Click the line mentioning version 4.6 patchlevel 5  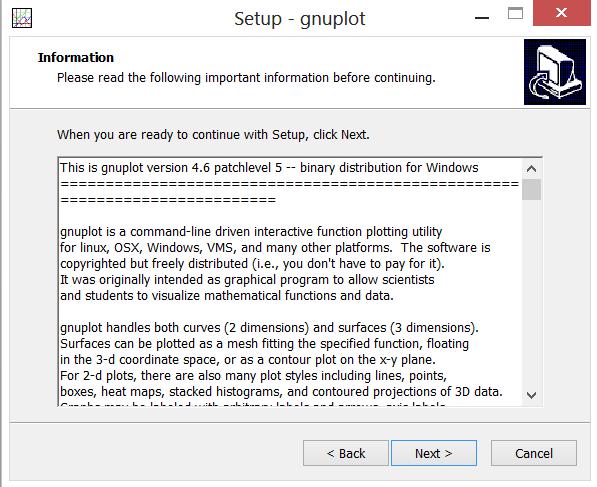coord(269,168)
